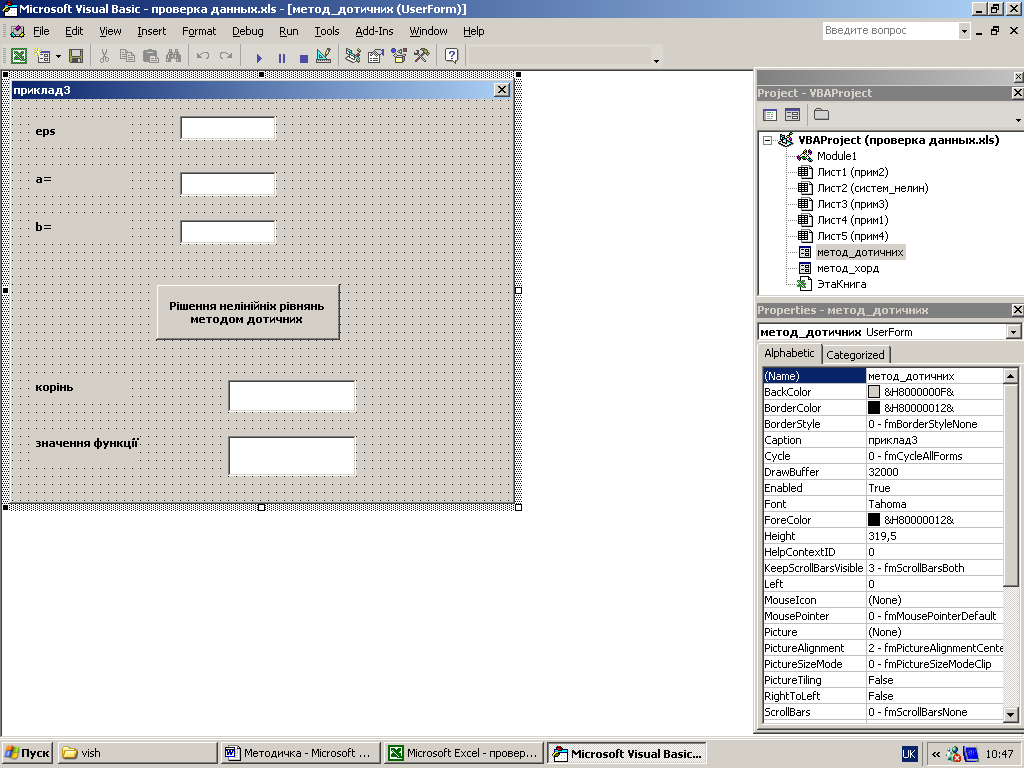This screenshot has height=768, width=1024.
Task: Open the Toolbox hammer icon
Action: tap(421, 56)
